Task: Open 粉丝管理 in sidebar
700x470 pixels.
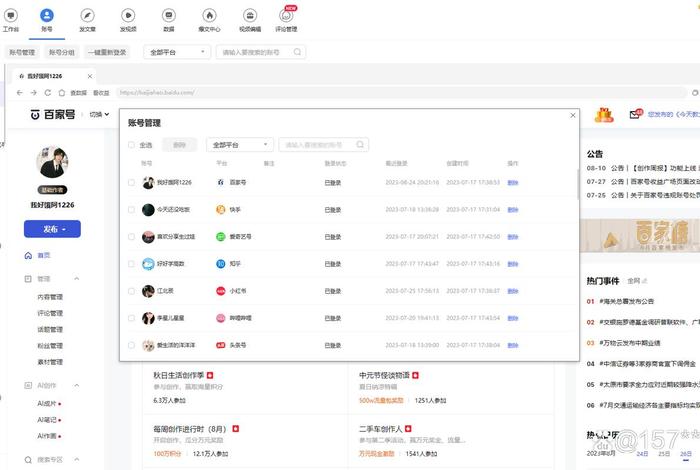Action: (50, 345)
